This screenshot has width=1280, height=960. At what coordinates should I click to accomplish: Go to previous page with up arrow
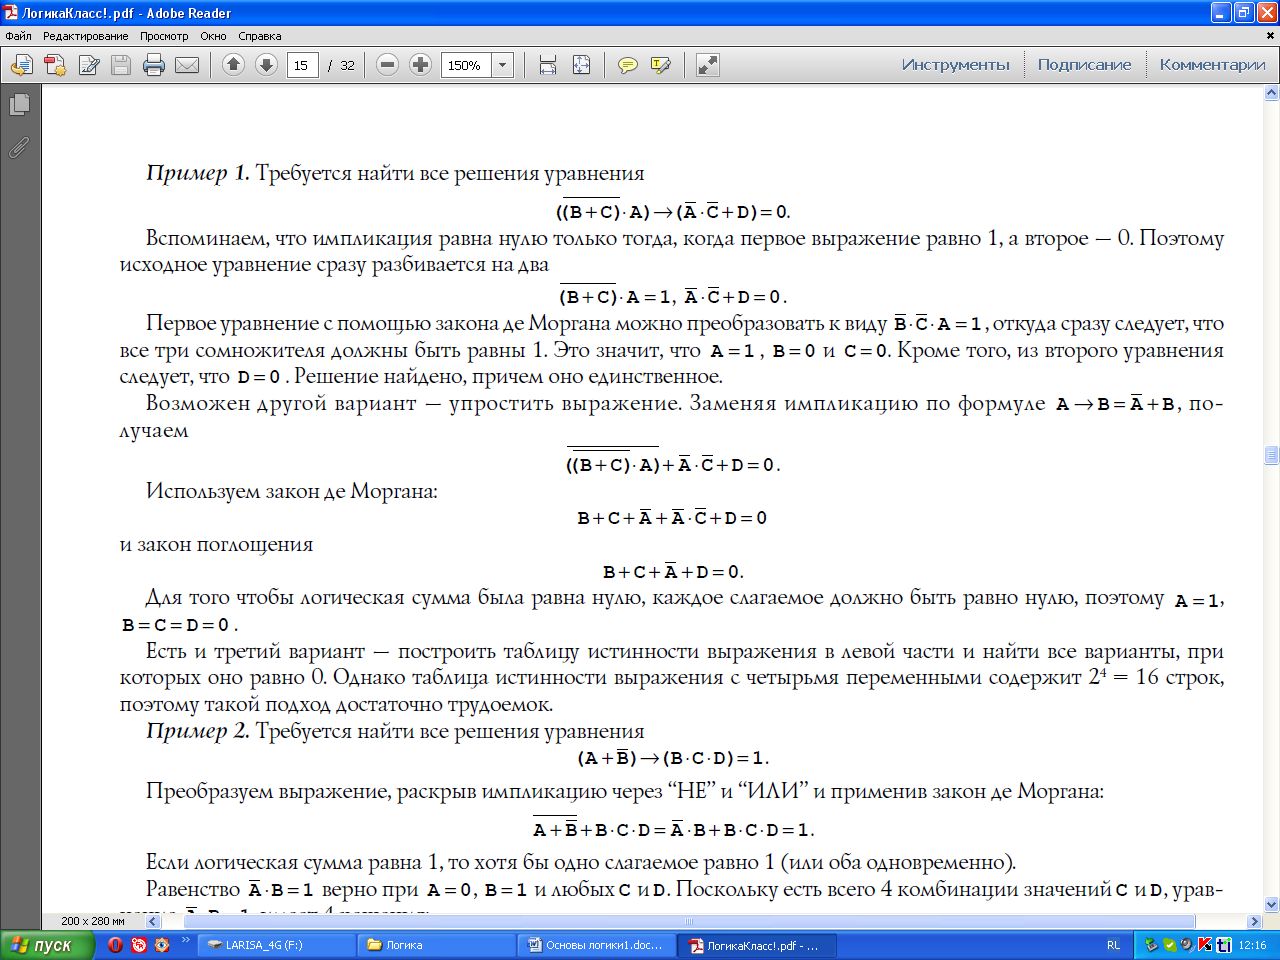coord(233,65)
